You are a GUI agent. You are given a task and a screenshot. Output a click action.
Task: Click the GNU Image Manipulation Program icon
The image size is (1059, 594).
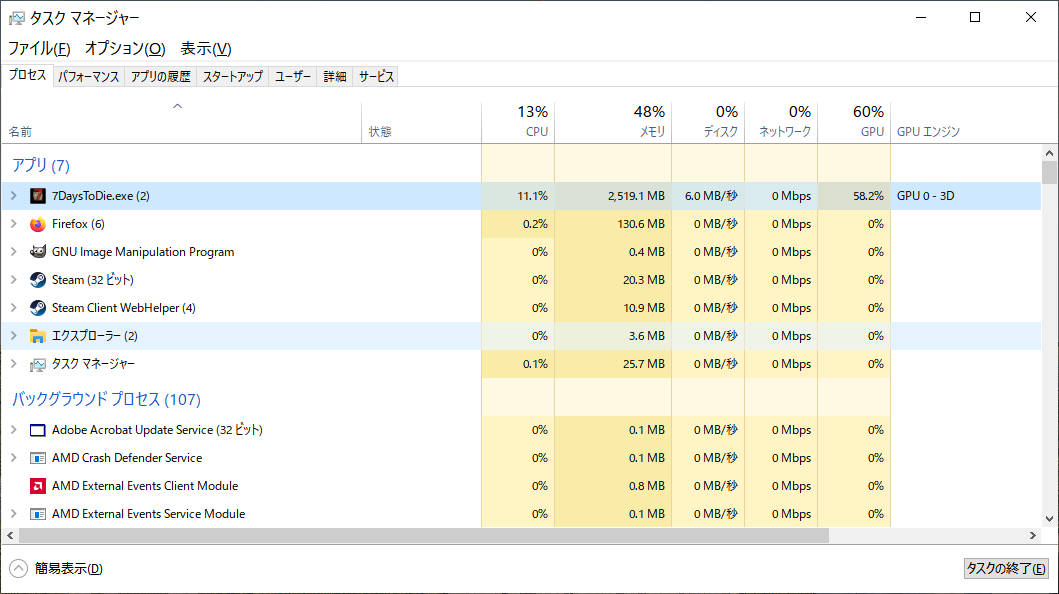click(38, 252)
